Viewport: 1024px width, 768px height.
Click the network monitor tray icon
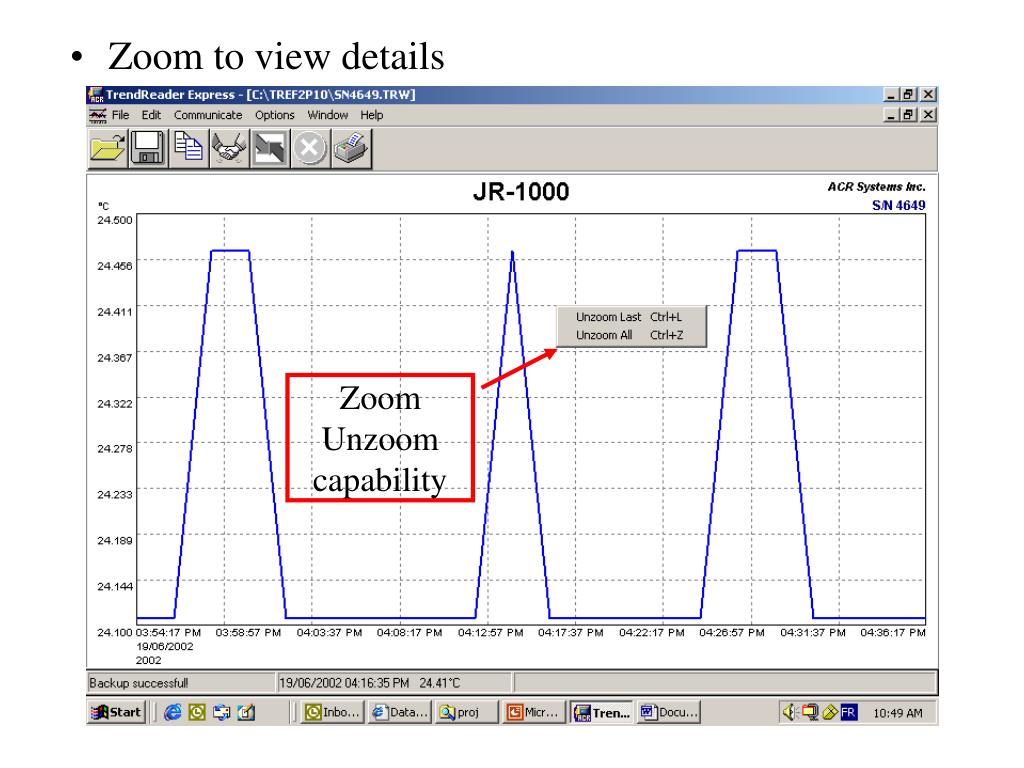(810, 712)
